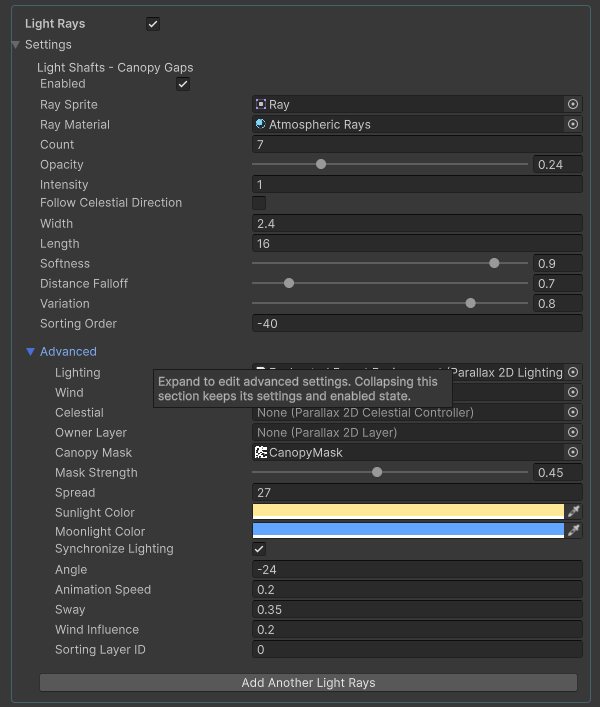Open object picker for Ray Material
Viewport: 600px width, 707px height.
click(573, 124)
